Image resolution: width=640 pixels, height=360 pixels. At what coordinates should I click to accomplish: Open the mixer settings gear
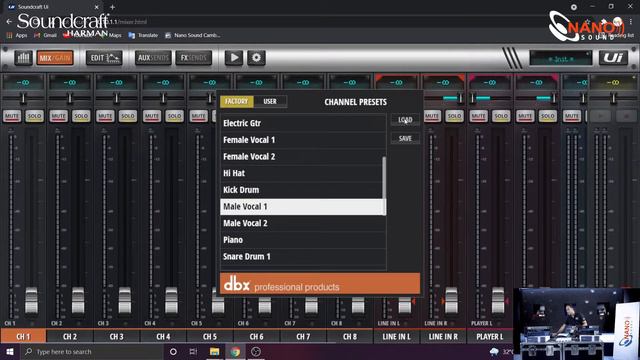(256, 58)
